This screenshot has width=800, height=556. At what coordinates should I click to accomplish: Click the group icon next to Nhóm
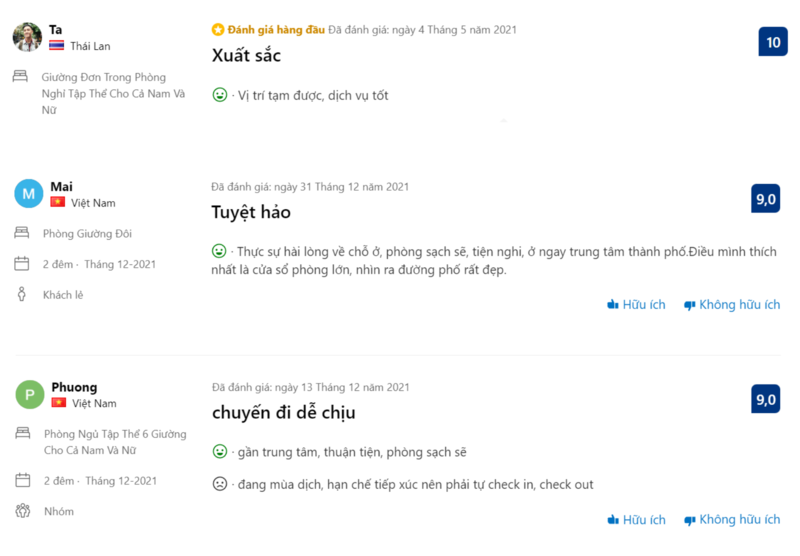point(22,511)
